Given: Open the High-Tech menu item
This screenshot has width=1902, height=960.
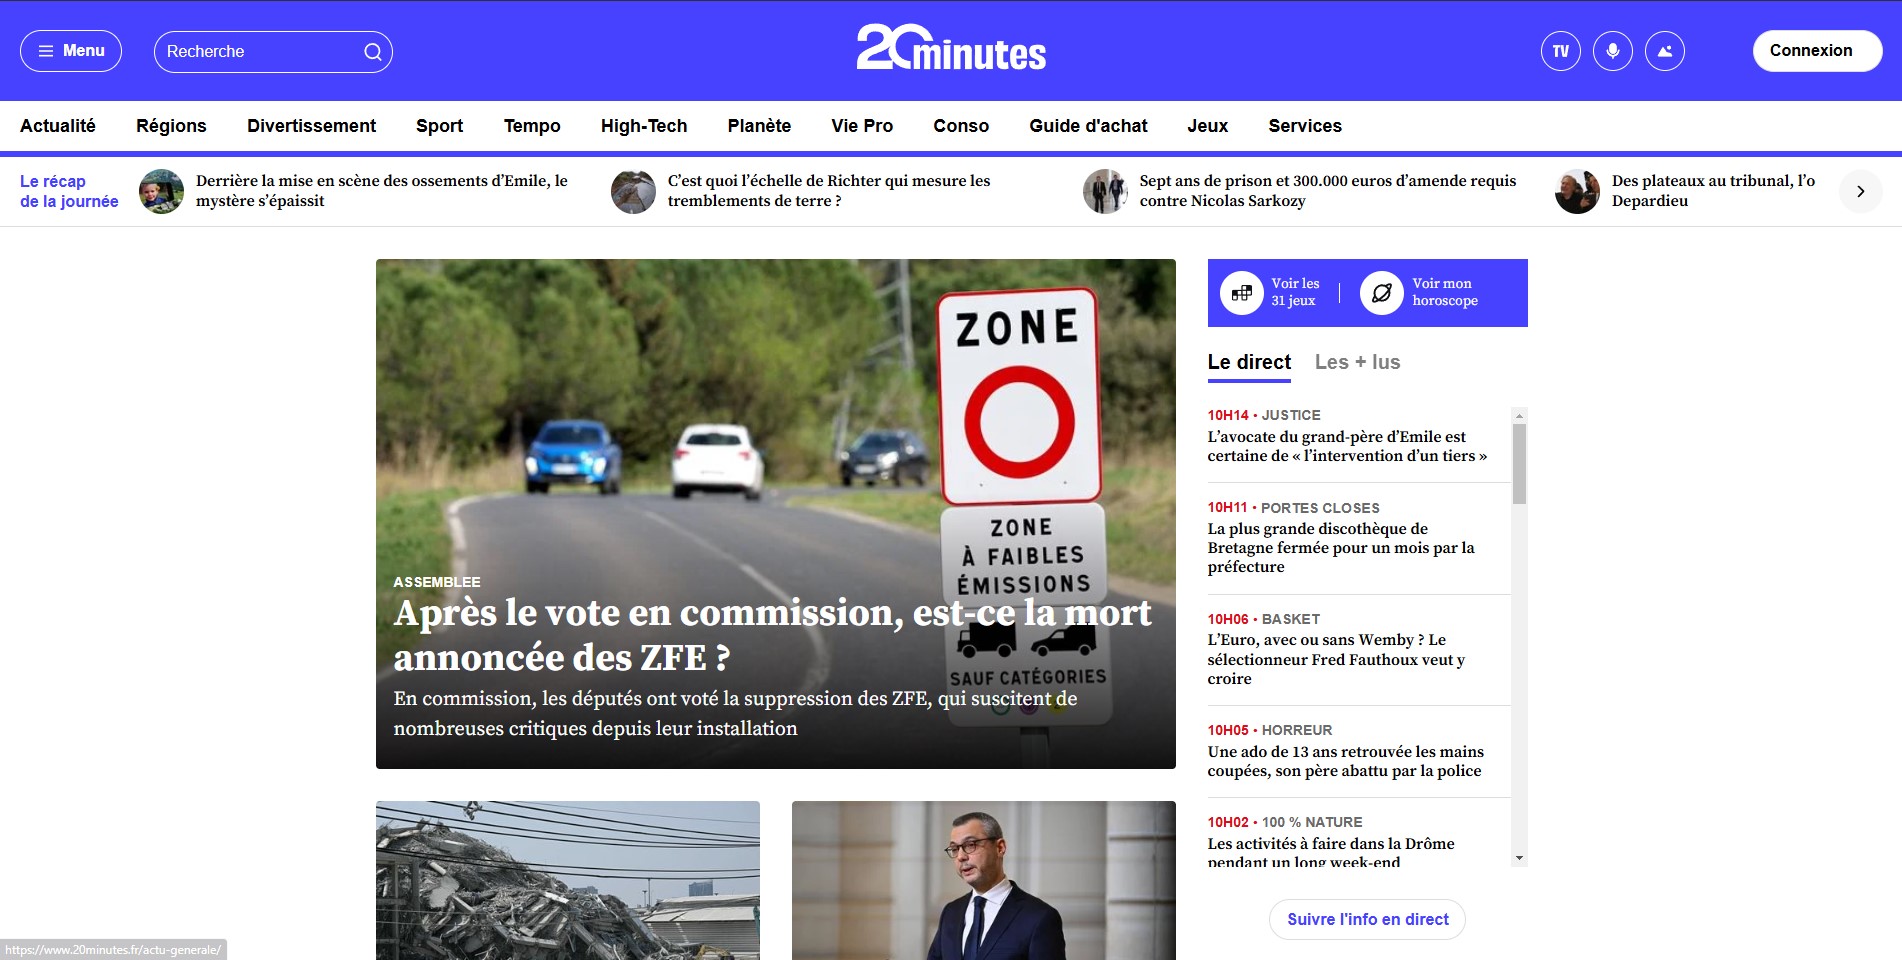Looking at the screenshot, I should coord(644,126).
